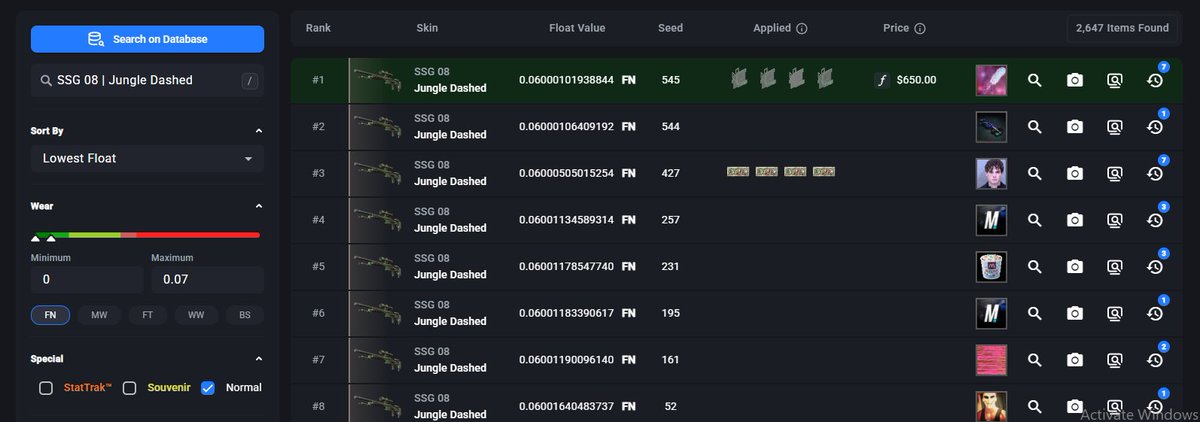Toggle the BS wear filter
The width and height of the screenshot is (1200, 422).
(x=245, y=315)
